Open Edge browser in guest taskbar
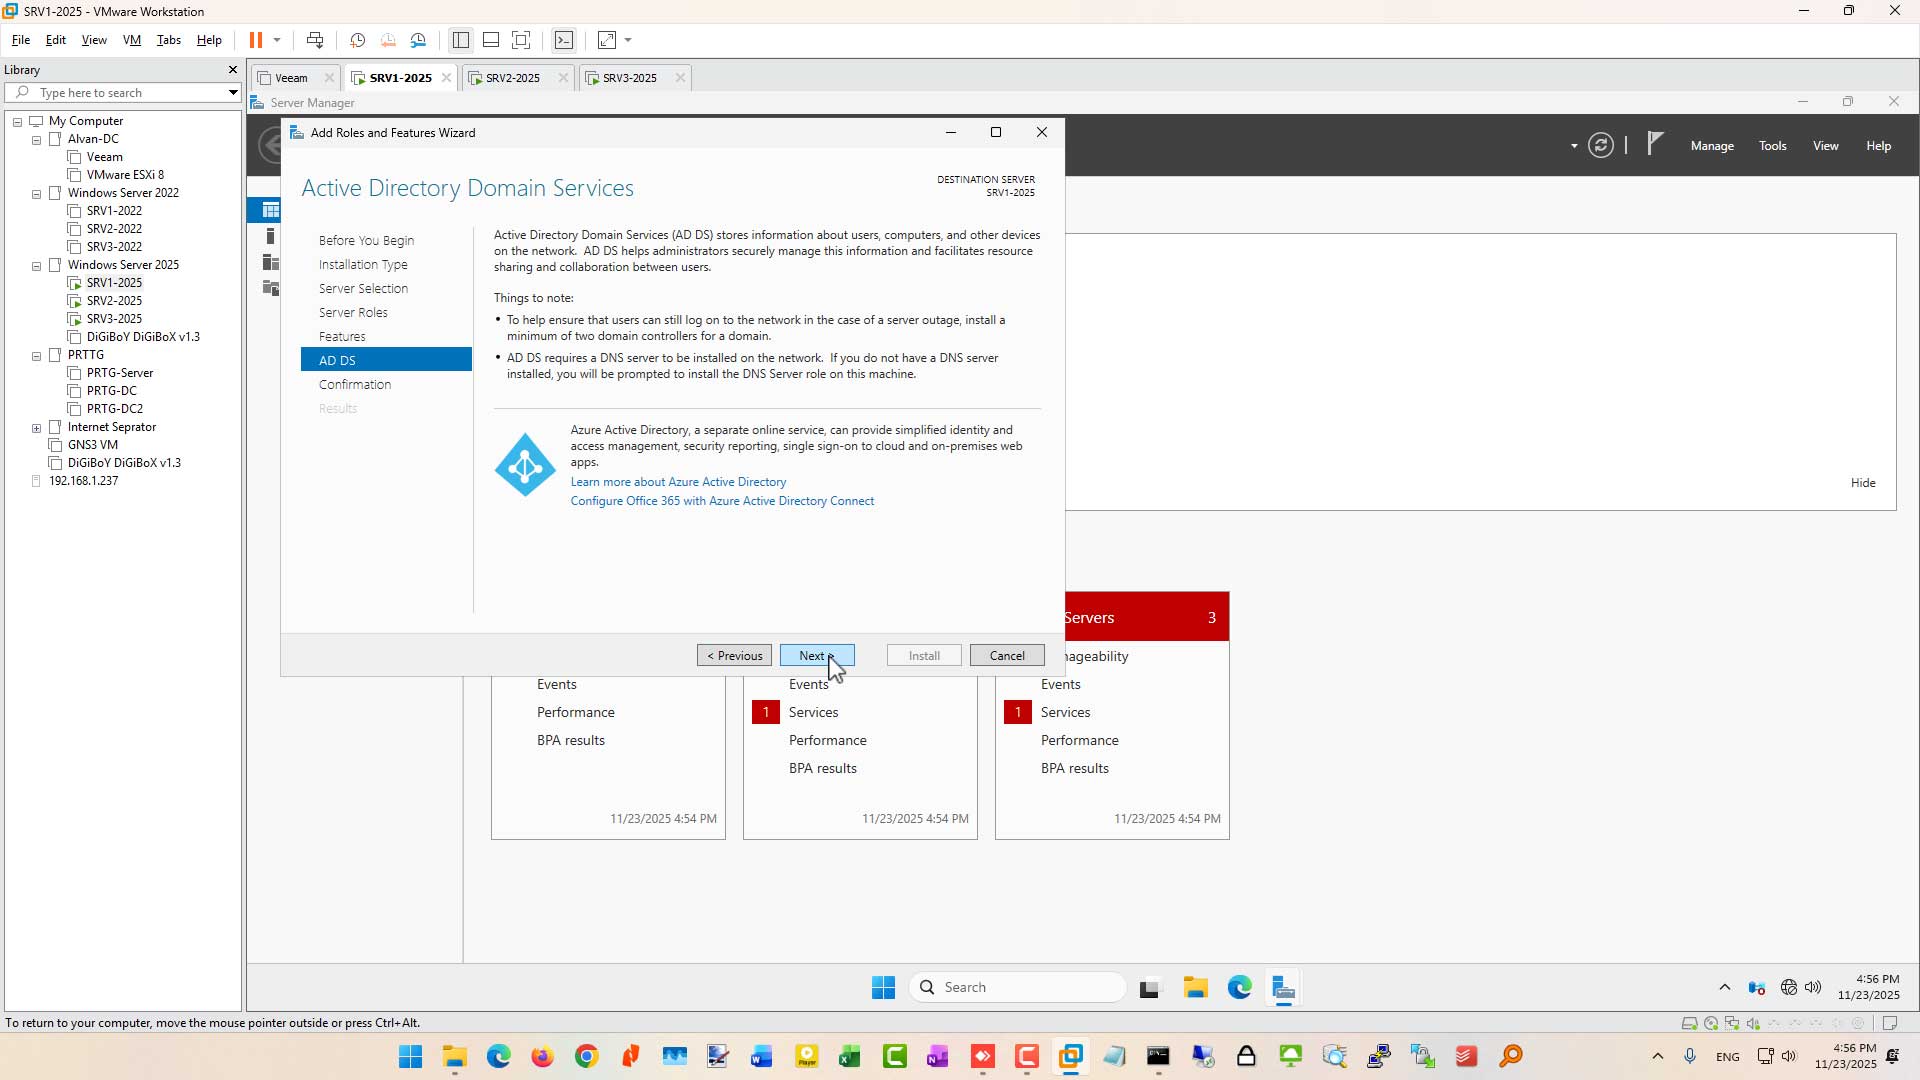The width and height of the screenshot is (1920, 1080). [x=1240, y=988]
